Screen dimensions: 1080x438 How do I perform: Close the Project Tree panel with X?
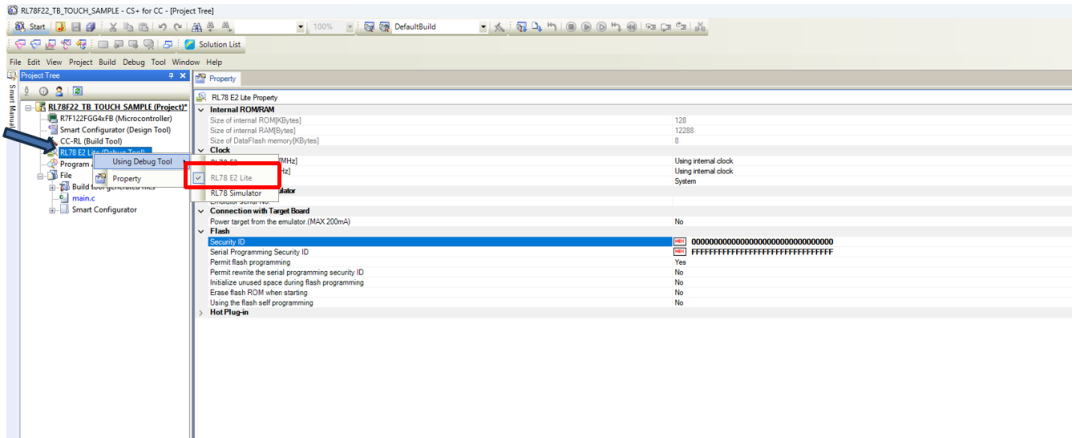pyautogui.click(x=183, y=76)
